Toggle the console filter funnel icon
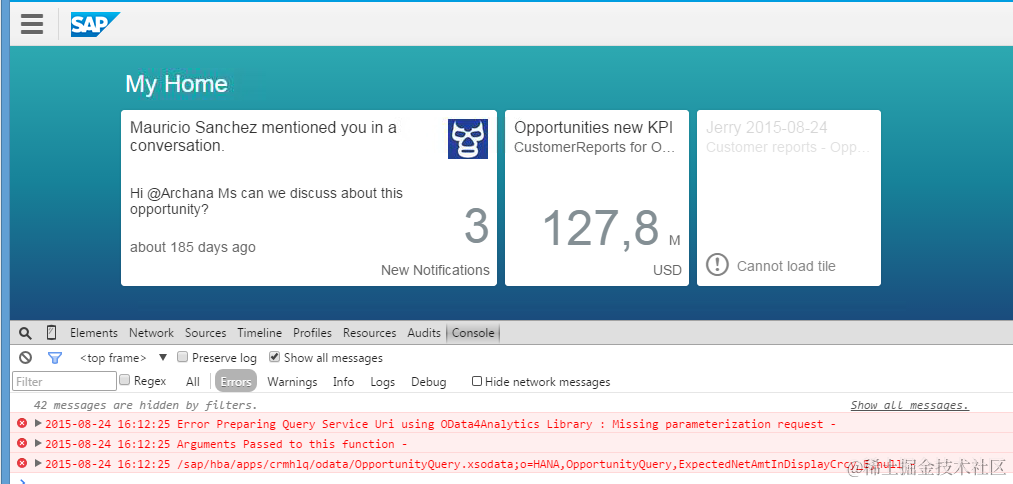 point(55,357)
